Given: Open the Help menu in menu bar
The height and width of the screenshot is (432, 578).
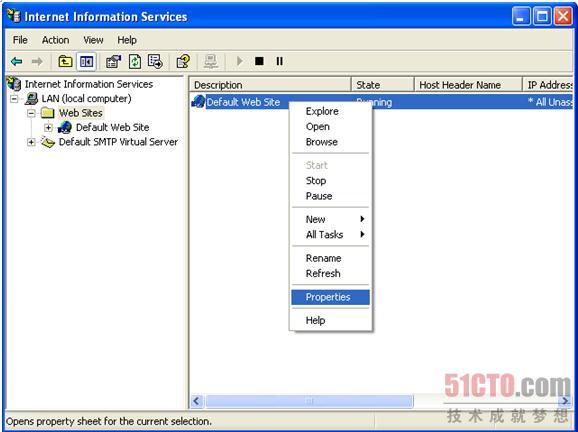Looking at the screenshot, I should pyautogui.click(x=127, y=40).
